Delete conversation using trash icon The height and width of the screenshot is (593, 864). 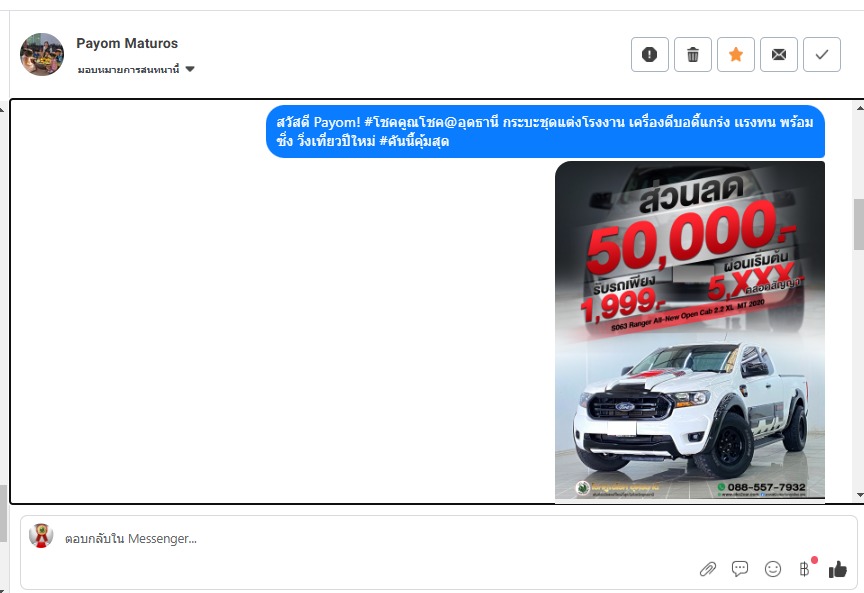[x=693, y=55]
